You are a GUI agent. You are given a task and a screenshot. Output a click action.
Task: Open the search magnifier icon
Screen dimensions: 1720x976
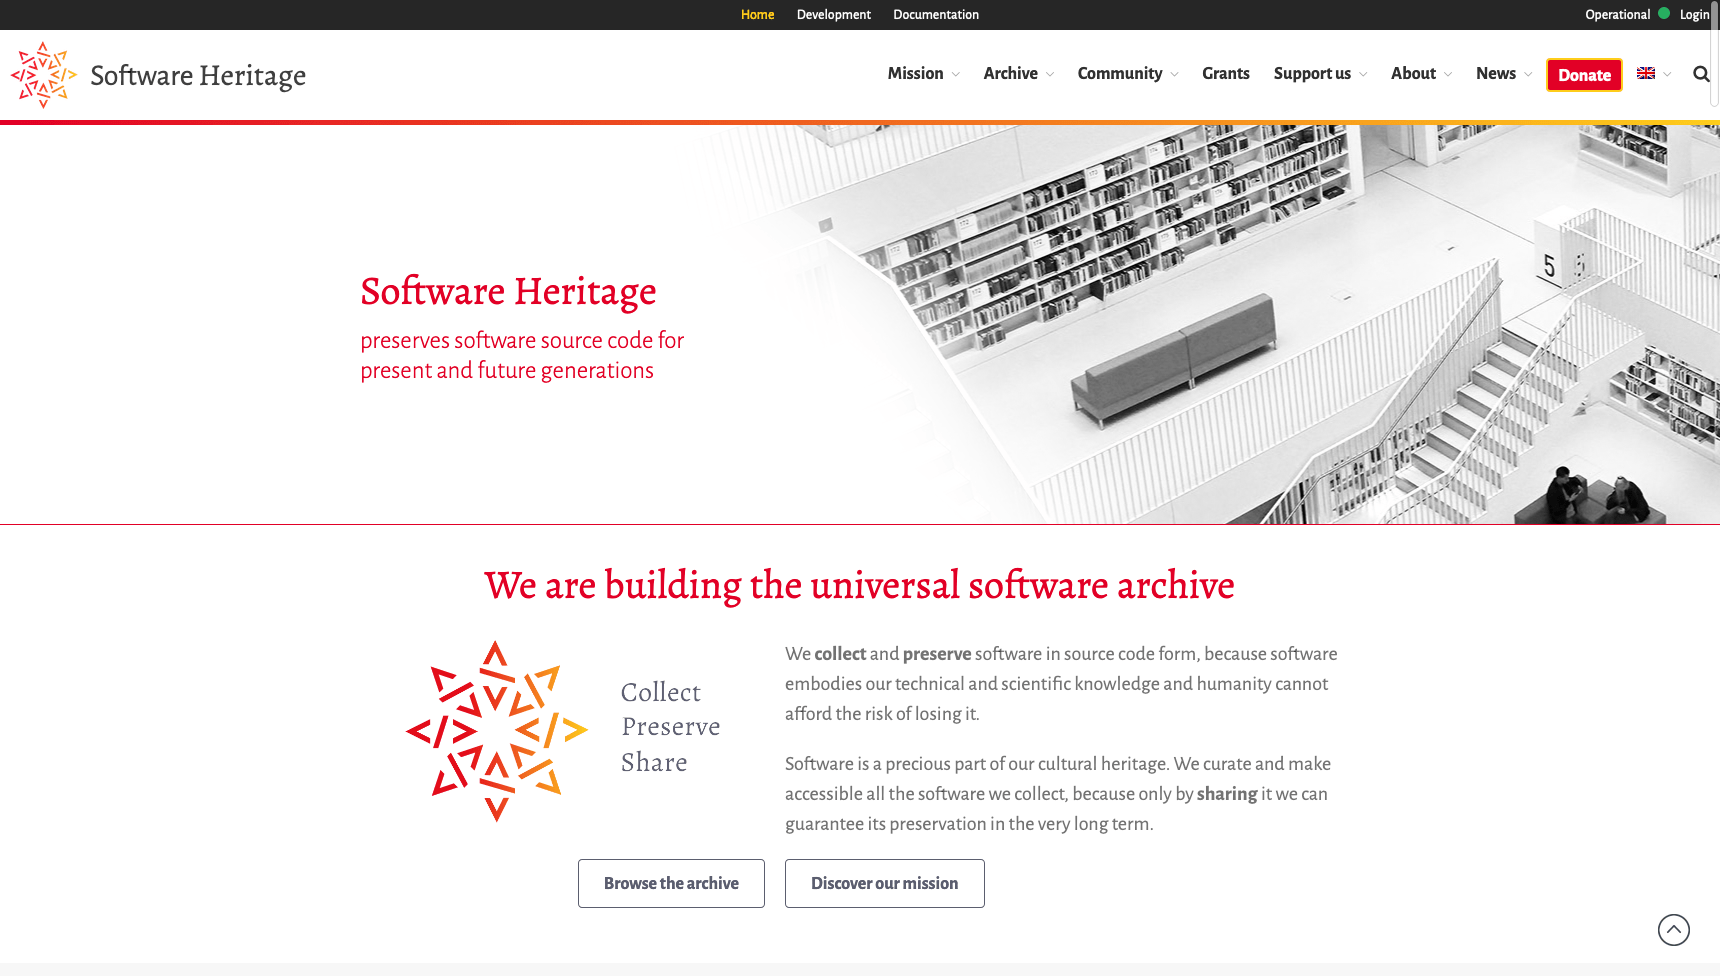click(1701, 74)
